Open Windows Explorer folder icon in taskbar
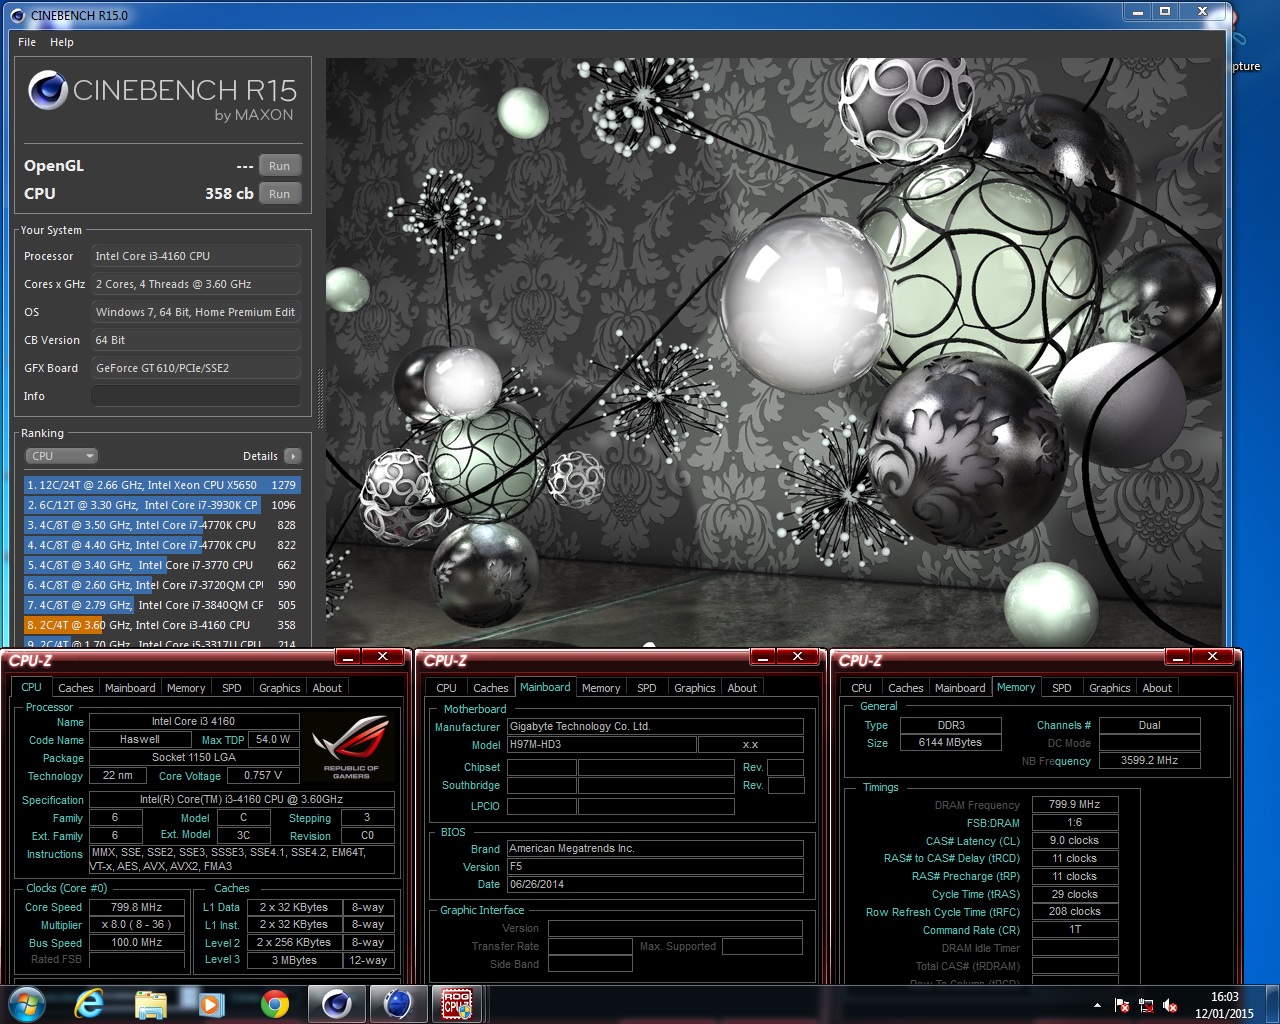 click(x=150, y=1004)
